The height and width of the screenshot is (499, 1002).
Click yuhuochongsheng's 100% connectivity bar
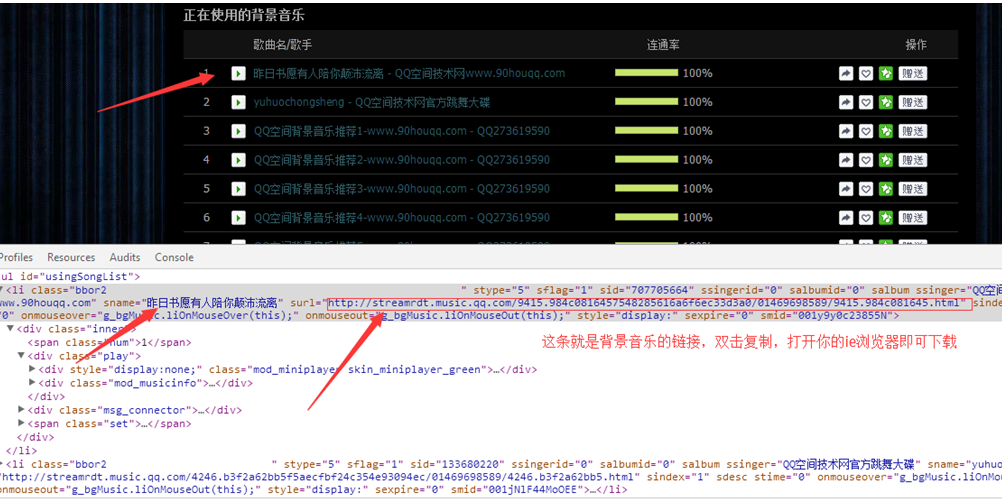coord(646,102)
